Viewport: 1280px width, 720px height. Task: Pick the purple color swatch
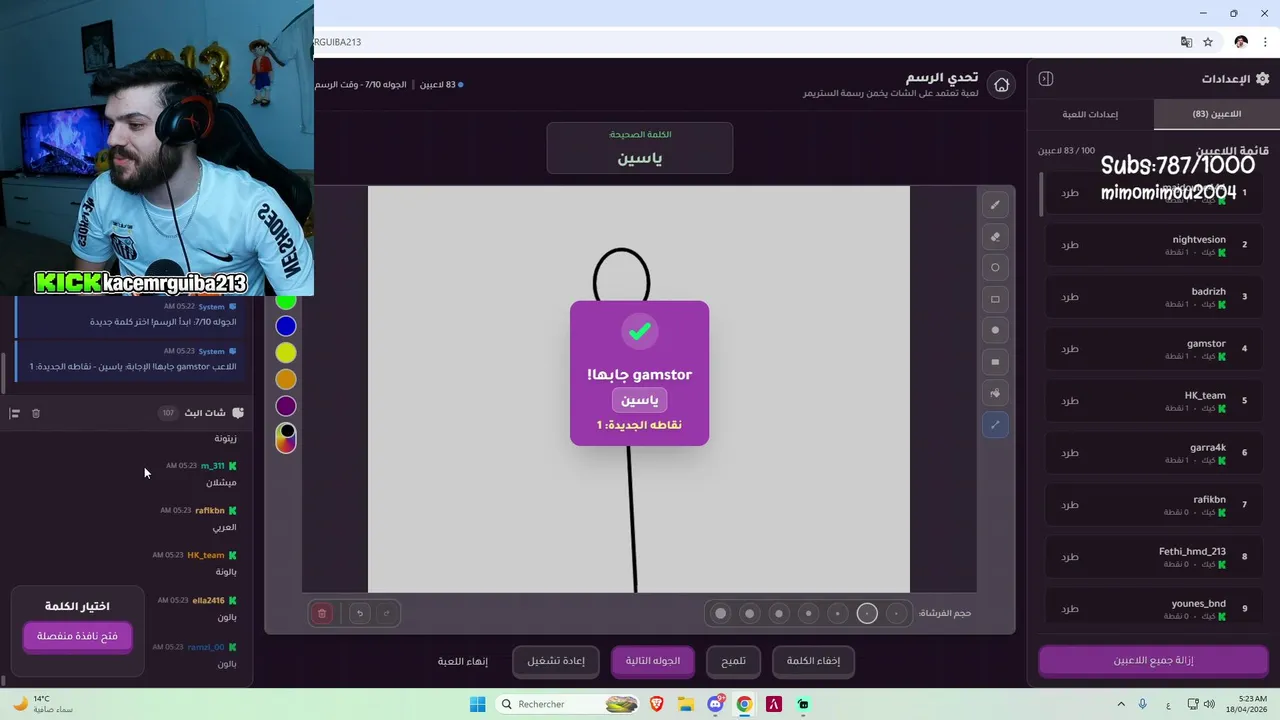click(x=286, y=406)
